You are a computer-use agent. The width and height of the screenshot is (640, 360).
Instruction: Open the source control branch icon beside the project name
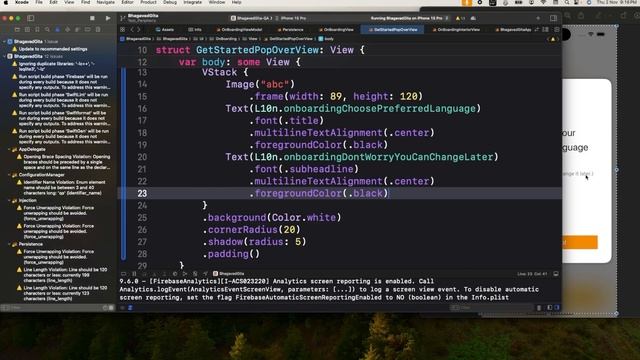[123, 18]
